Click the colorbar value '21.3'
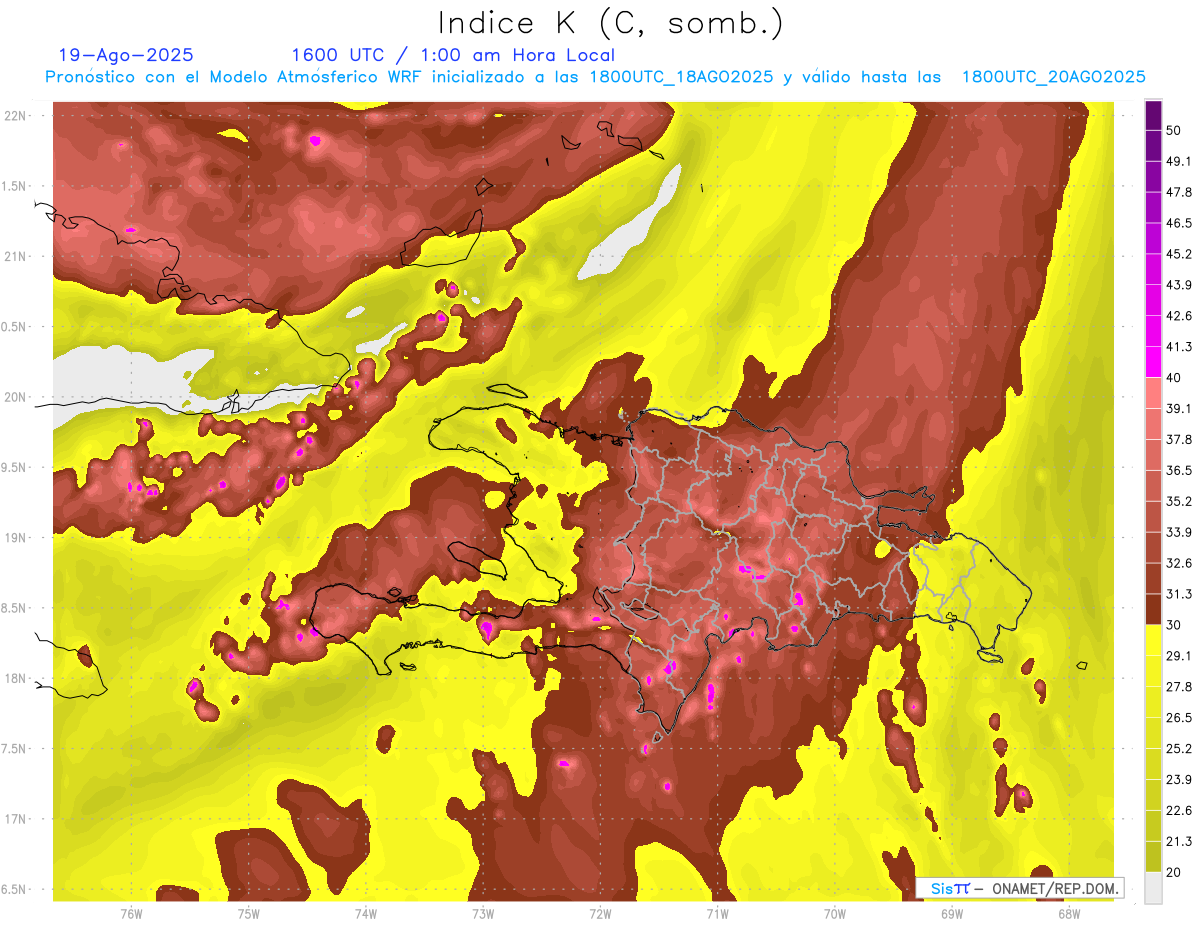Viewport: 1200px width, 927px height. pyautogui.click(x=1180, y=842)
